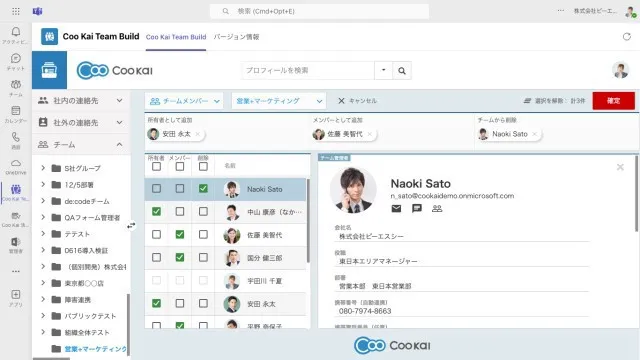Click the magnifier profile search button
Screen dimensions: 640x360
pos(402,71)
